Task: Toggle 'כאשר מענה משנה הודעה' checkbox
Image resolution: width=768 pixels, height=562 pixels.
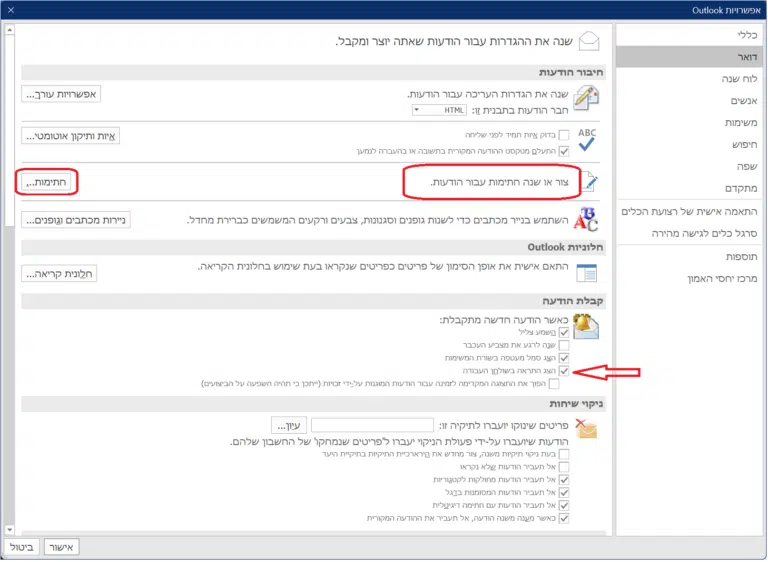Action: click(x=564, y=518)
